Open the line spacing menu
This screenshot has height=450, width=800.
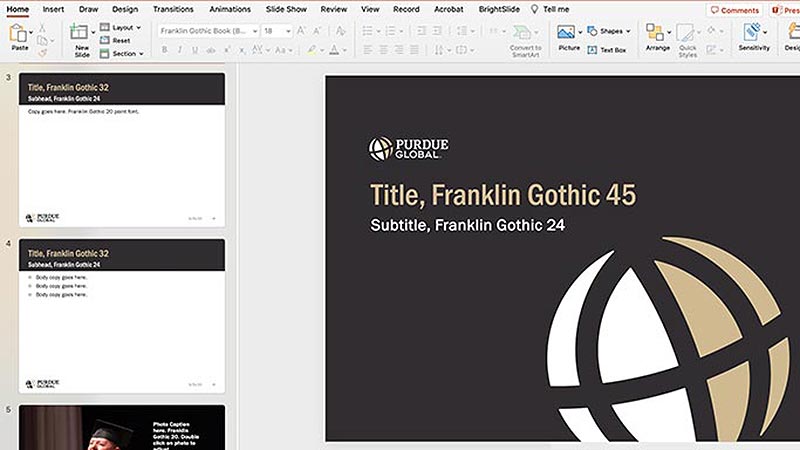coord(464,31)
